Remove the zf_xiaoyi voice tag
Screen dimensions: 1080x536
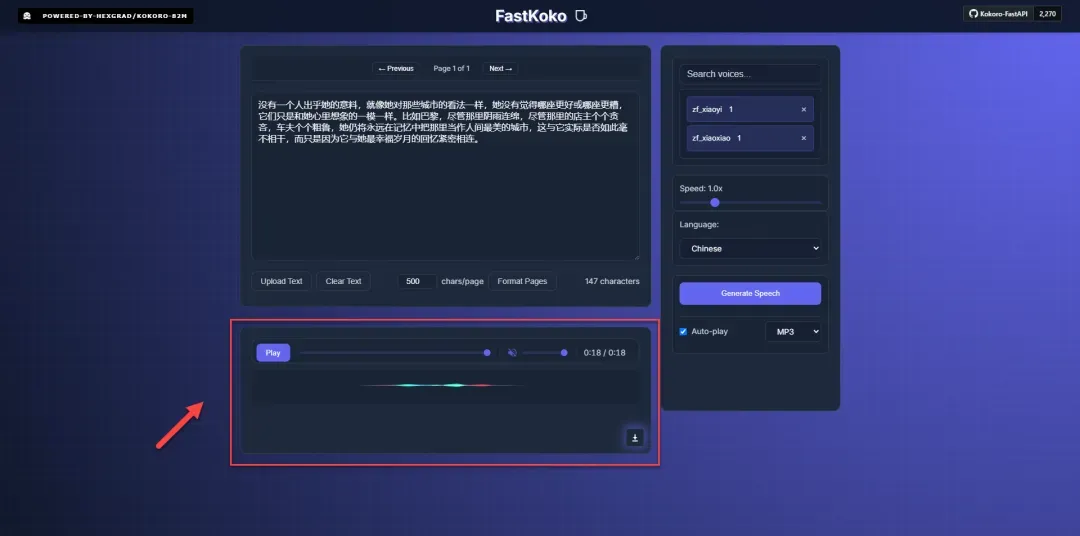click(x=803, y=110)
